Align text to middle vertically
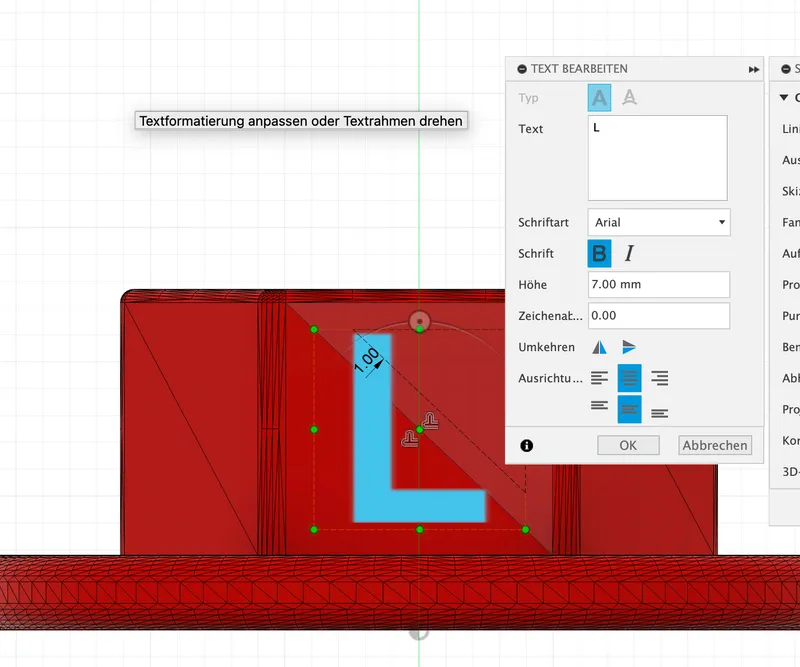800x667 pixels. 629,409
